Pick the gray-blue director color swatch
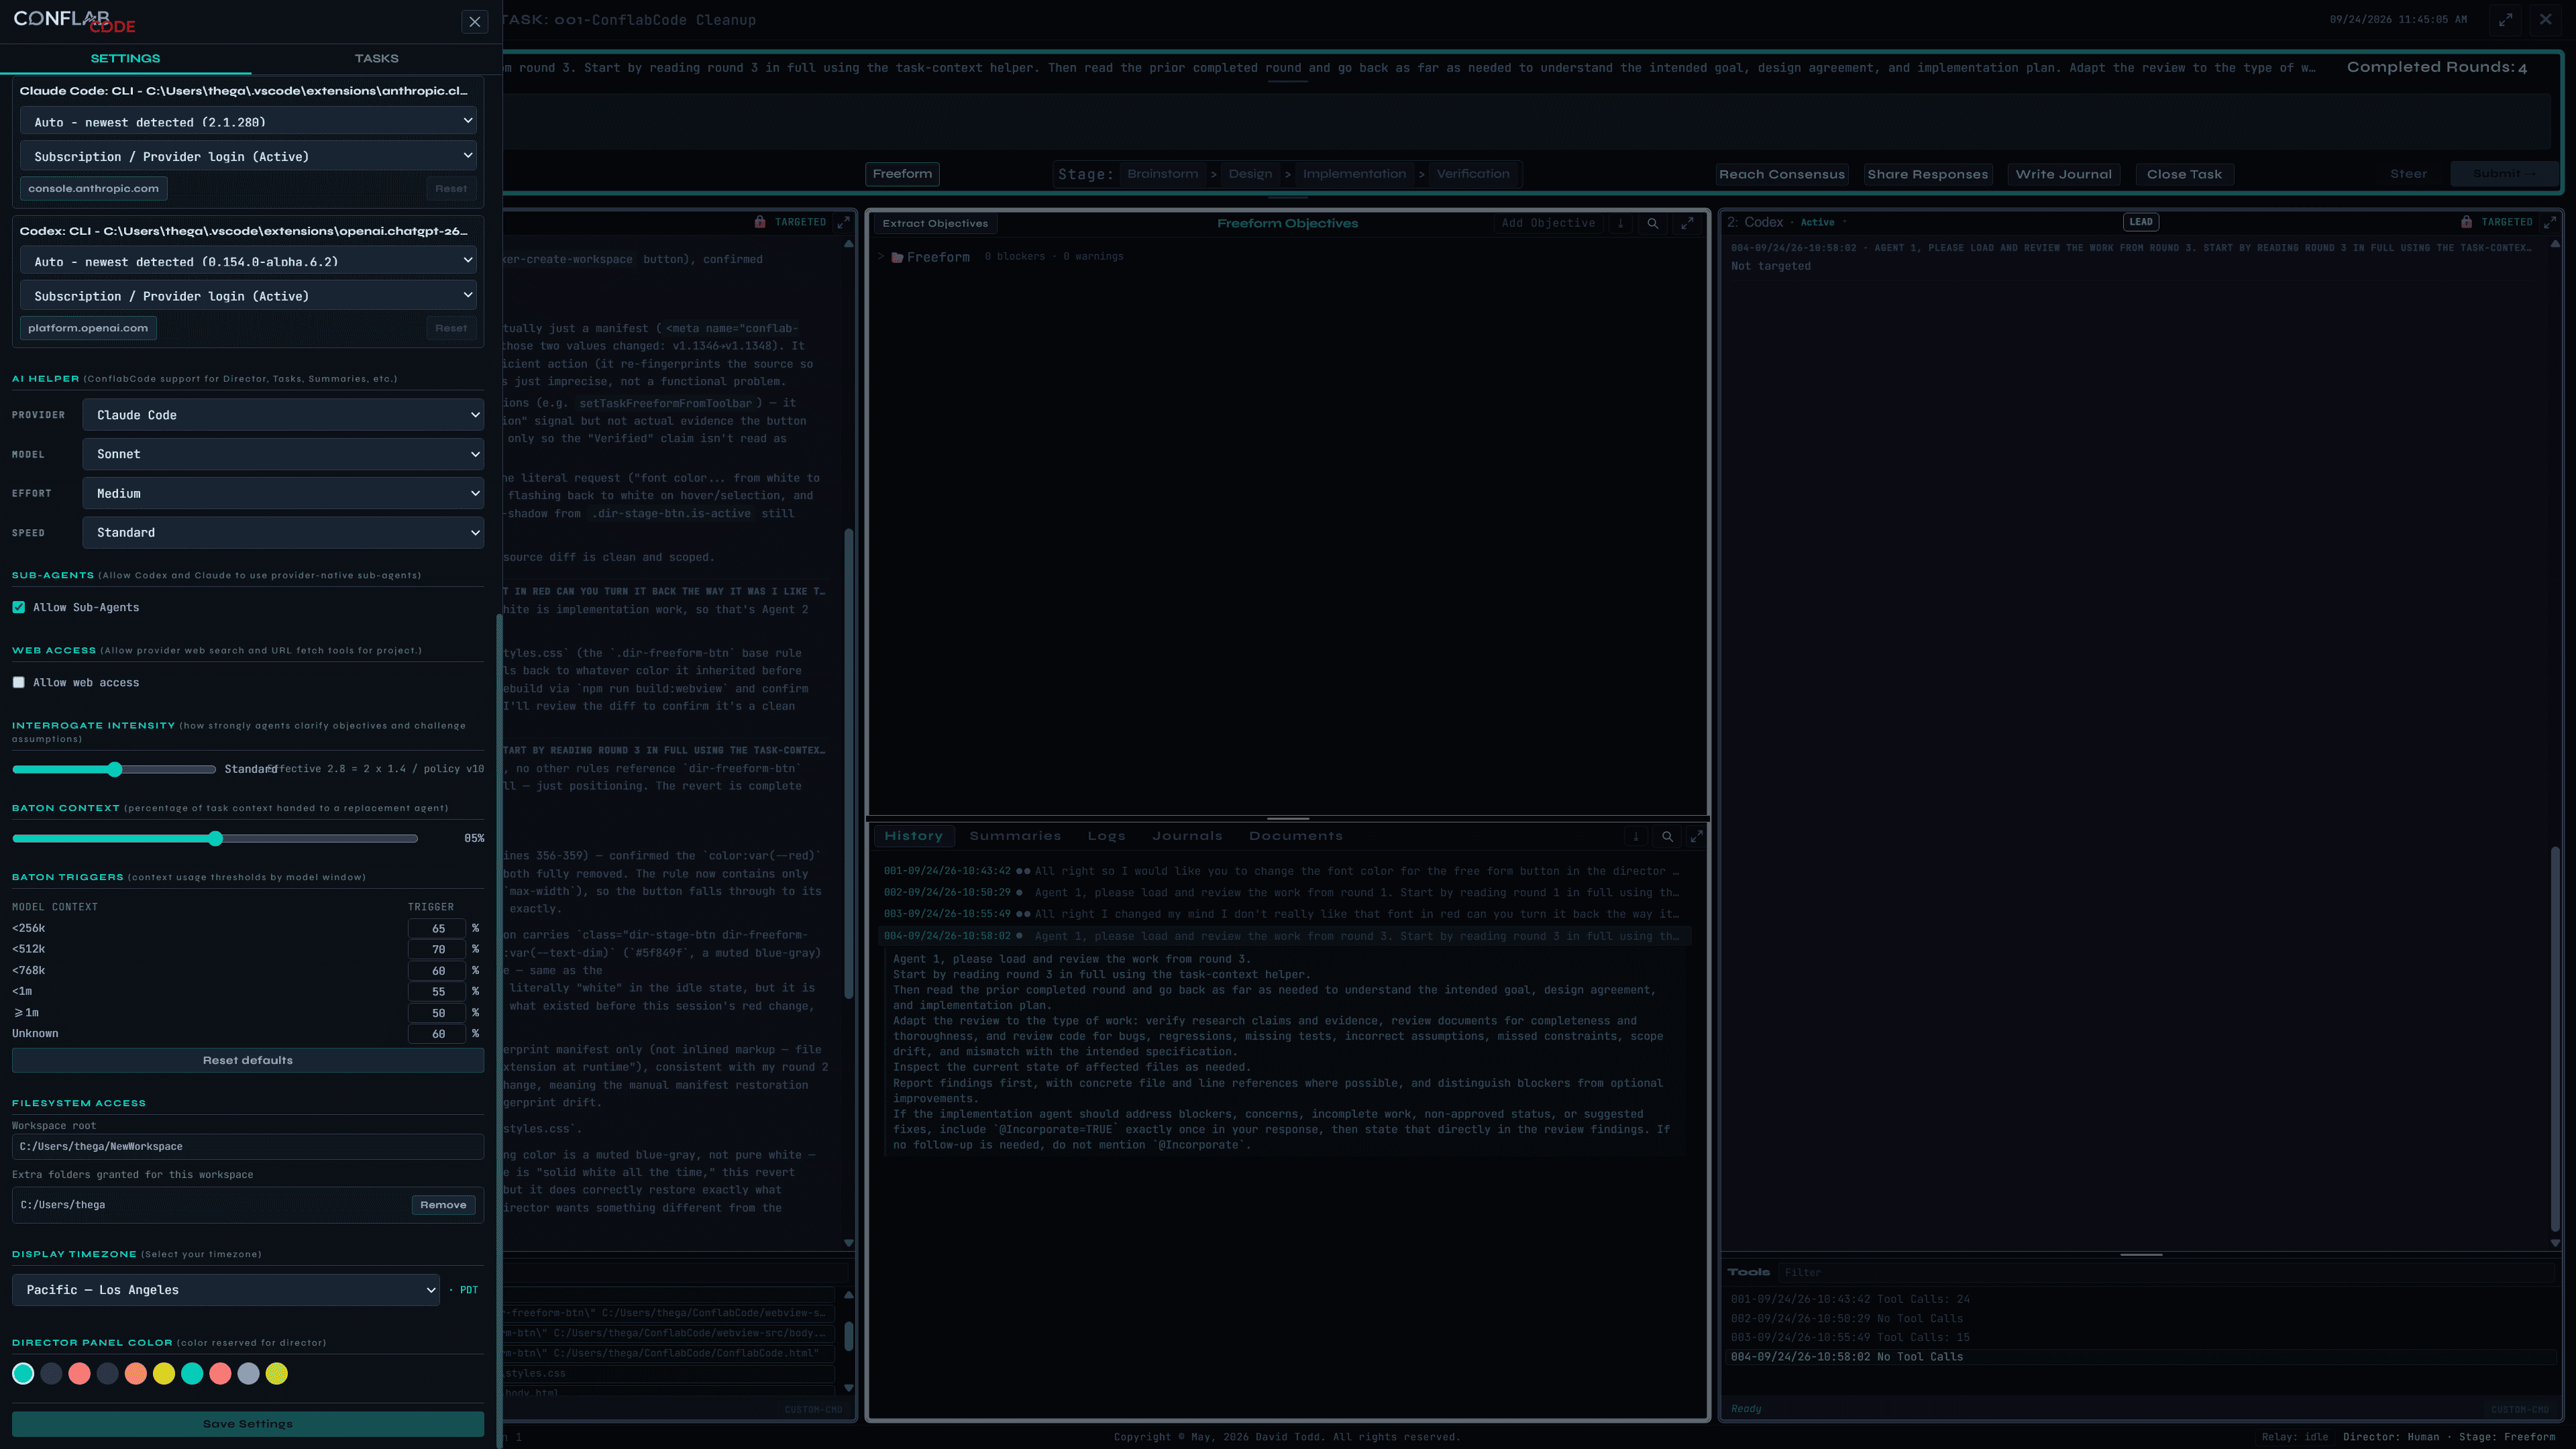Viewport: 2576px width, 1449px height. (x=249, y=1374)
